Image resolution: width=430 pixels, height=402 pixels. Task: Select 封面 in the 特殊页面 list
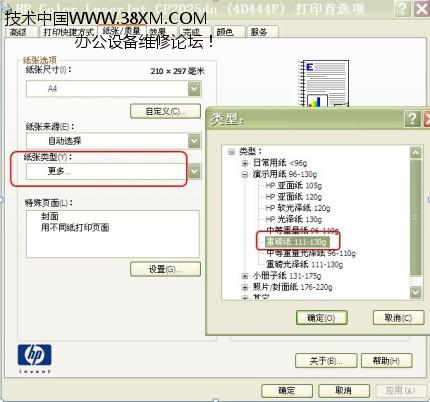point(50,216)
